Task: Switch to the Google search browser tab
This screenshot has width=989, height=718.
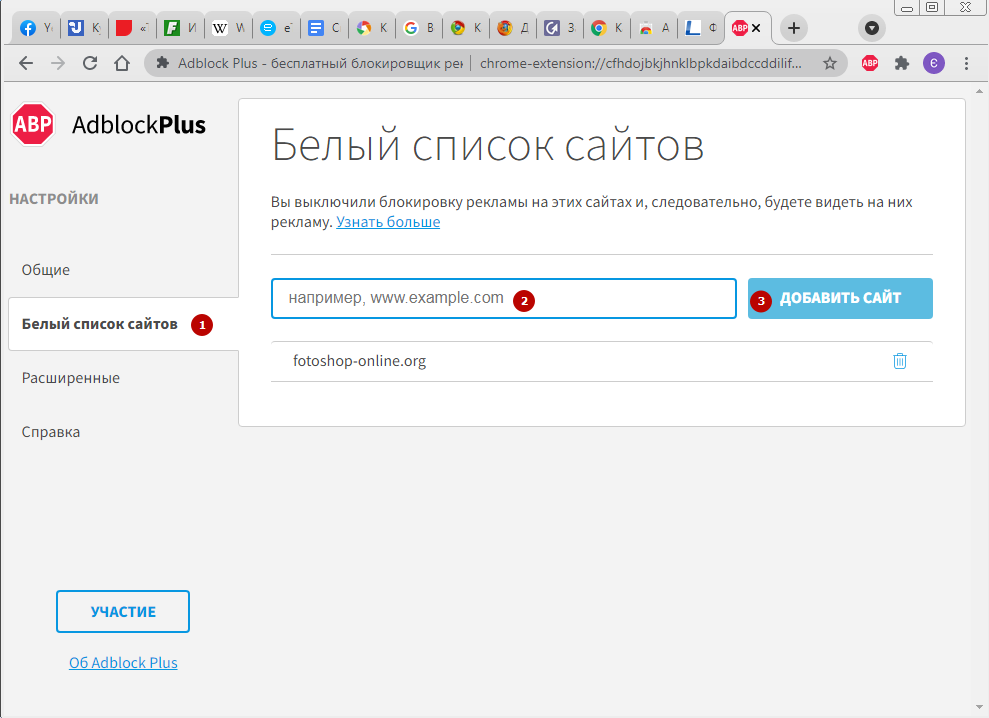Action: pyautogui.click(x=419, y=28)
